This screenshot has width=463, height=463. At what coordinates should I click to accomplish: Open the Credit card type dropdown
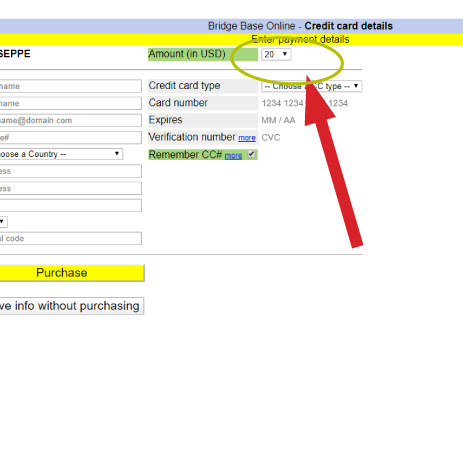click(311, 86)
